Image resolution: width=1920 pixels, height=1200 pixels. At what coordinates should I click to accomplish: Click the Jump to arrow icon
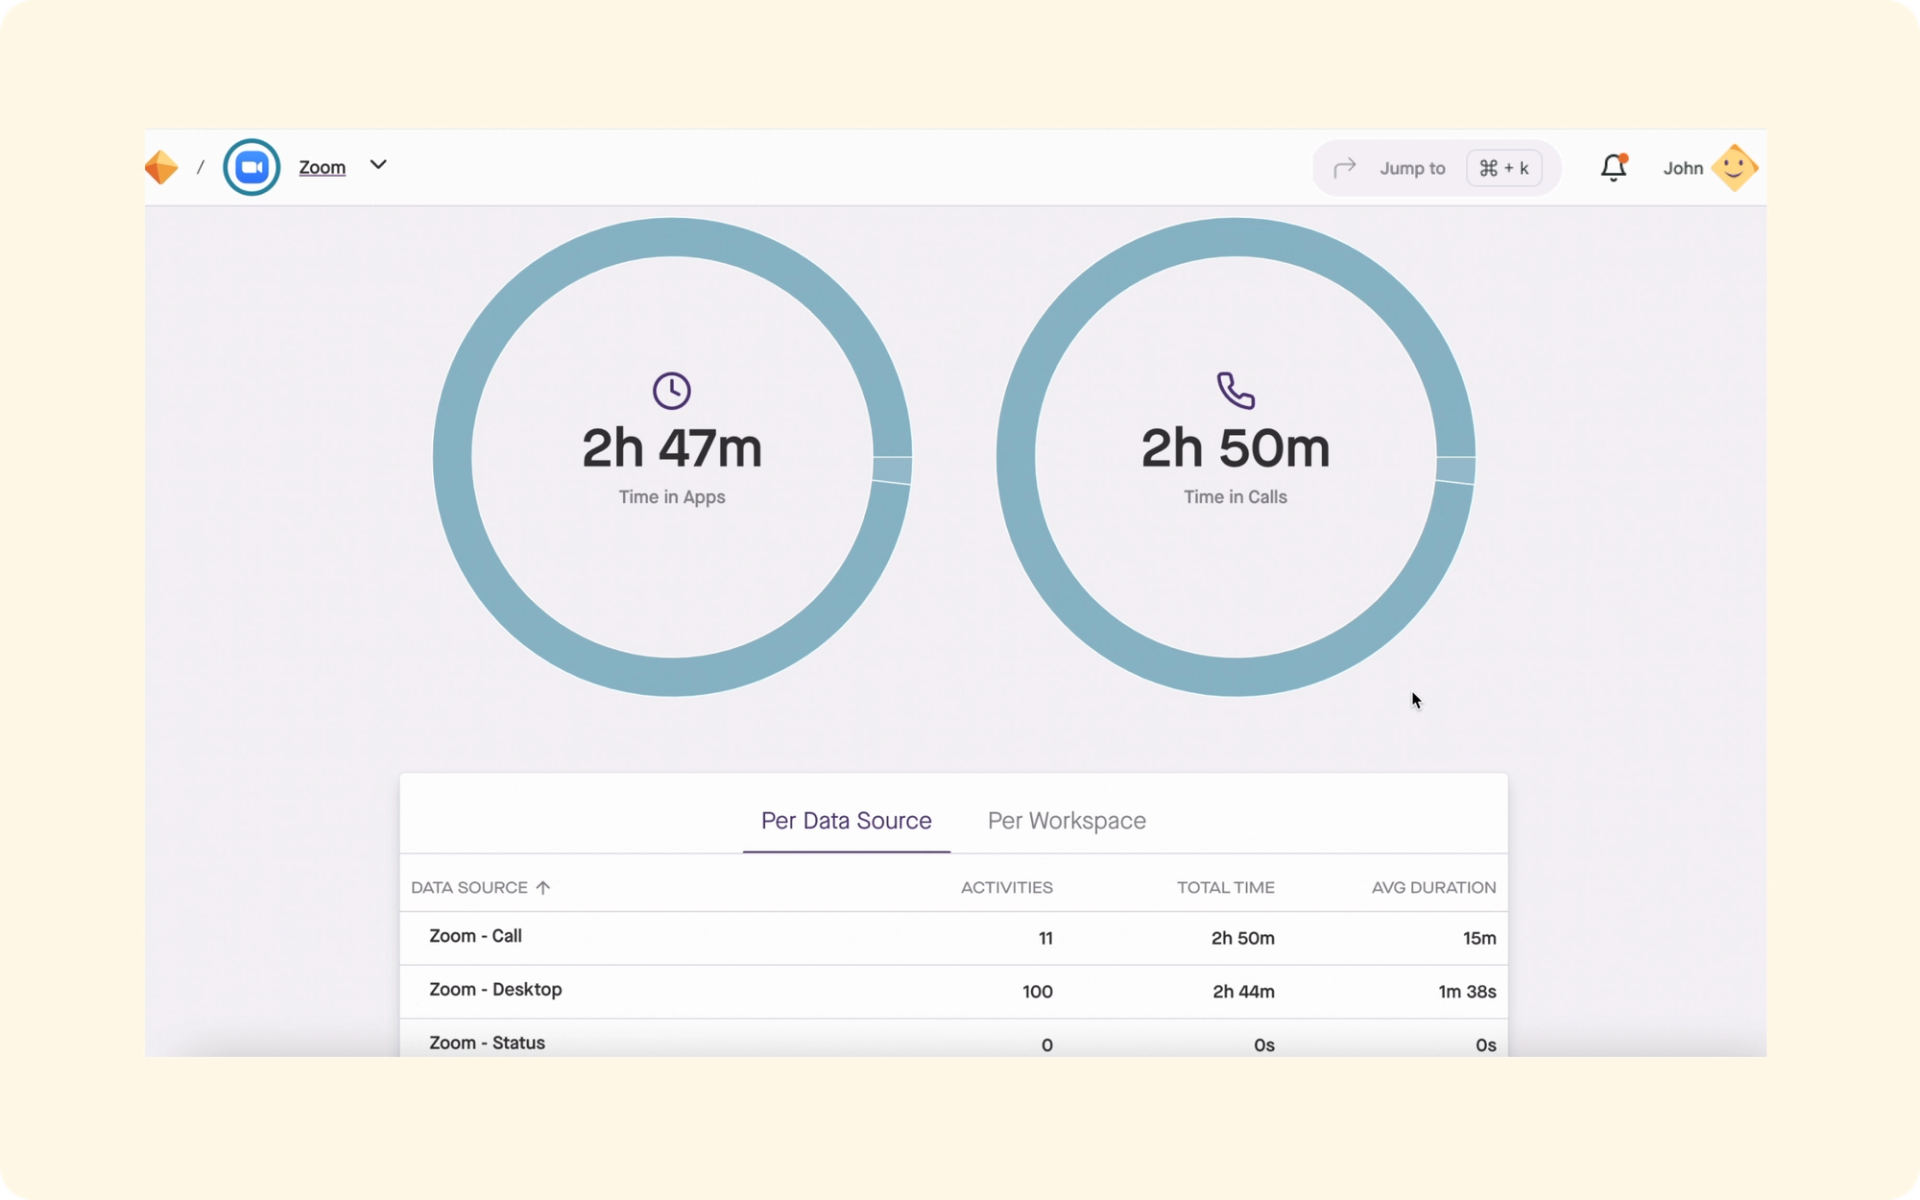pos(1345,168)
